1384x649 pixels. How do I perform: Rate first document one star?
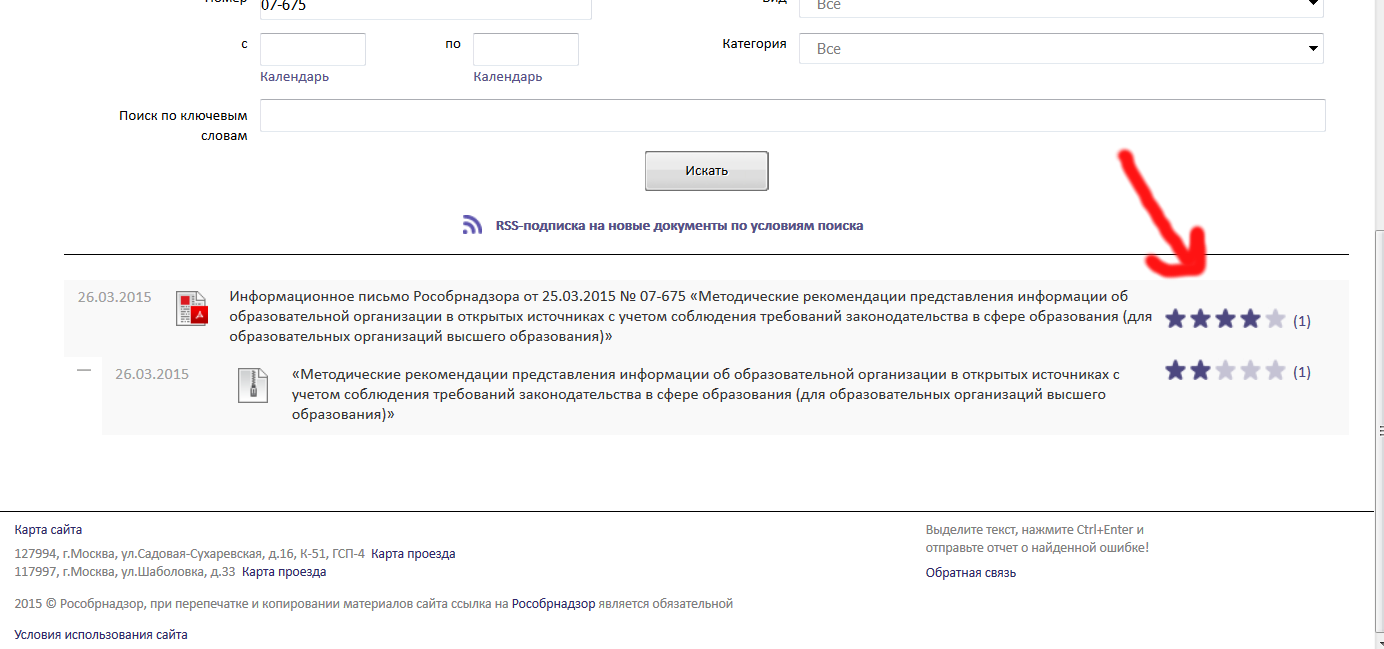pos(1176,320)
